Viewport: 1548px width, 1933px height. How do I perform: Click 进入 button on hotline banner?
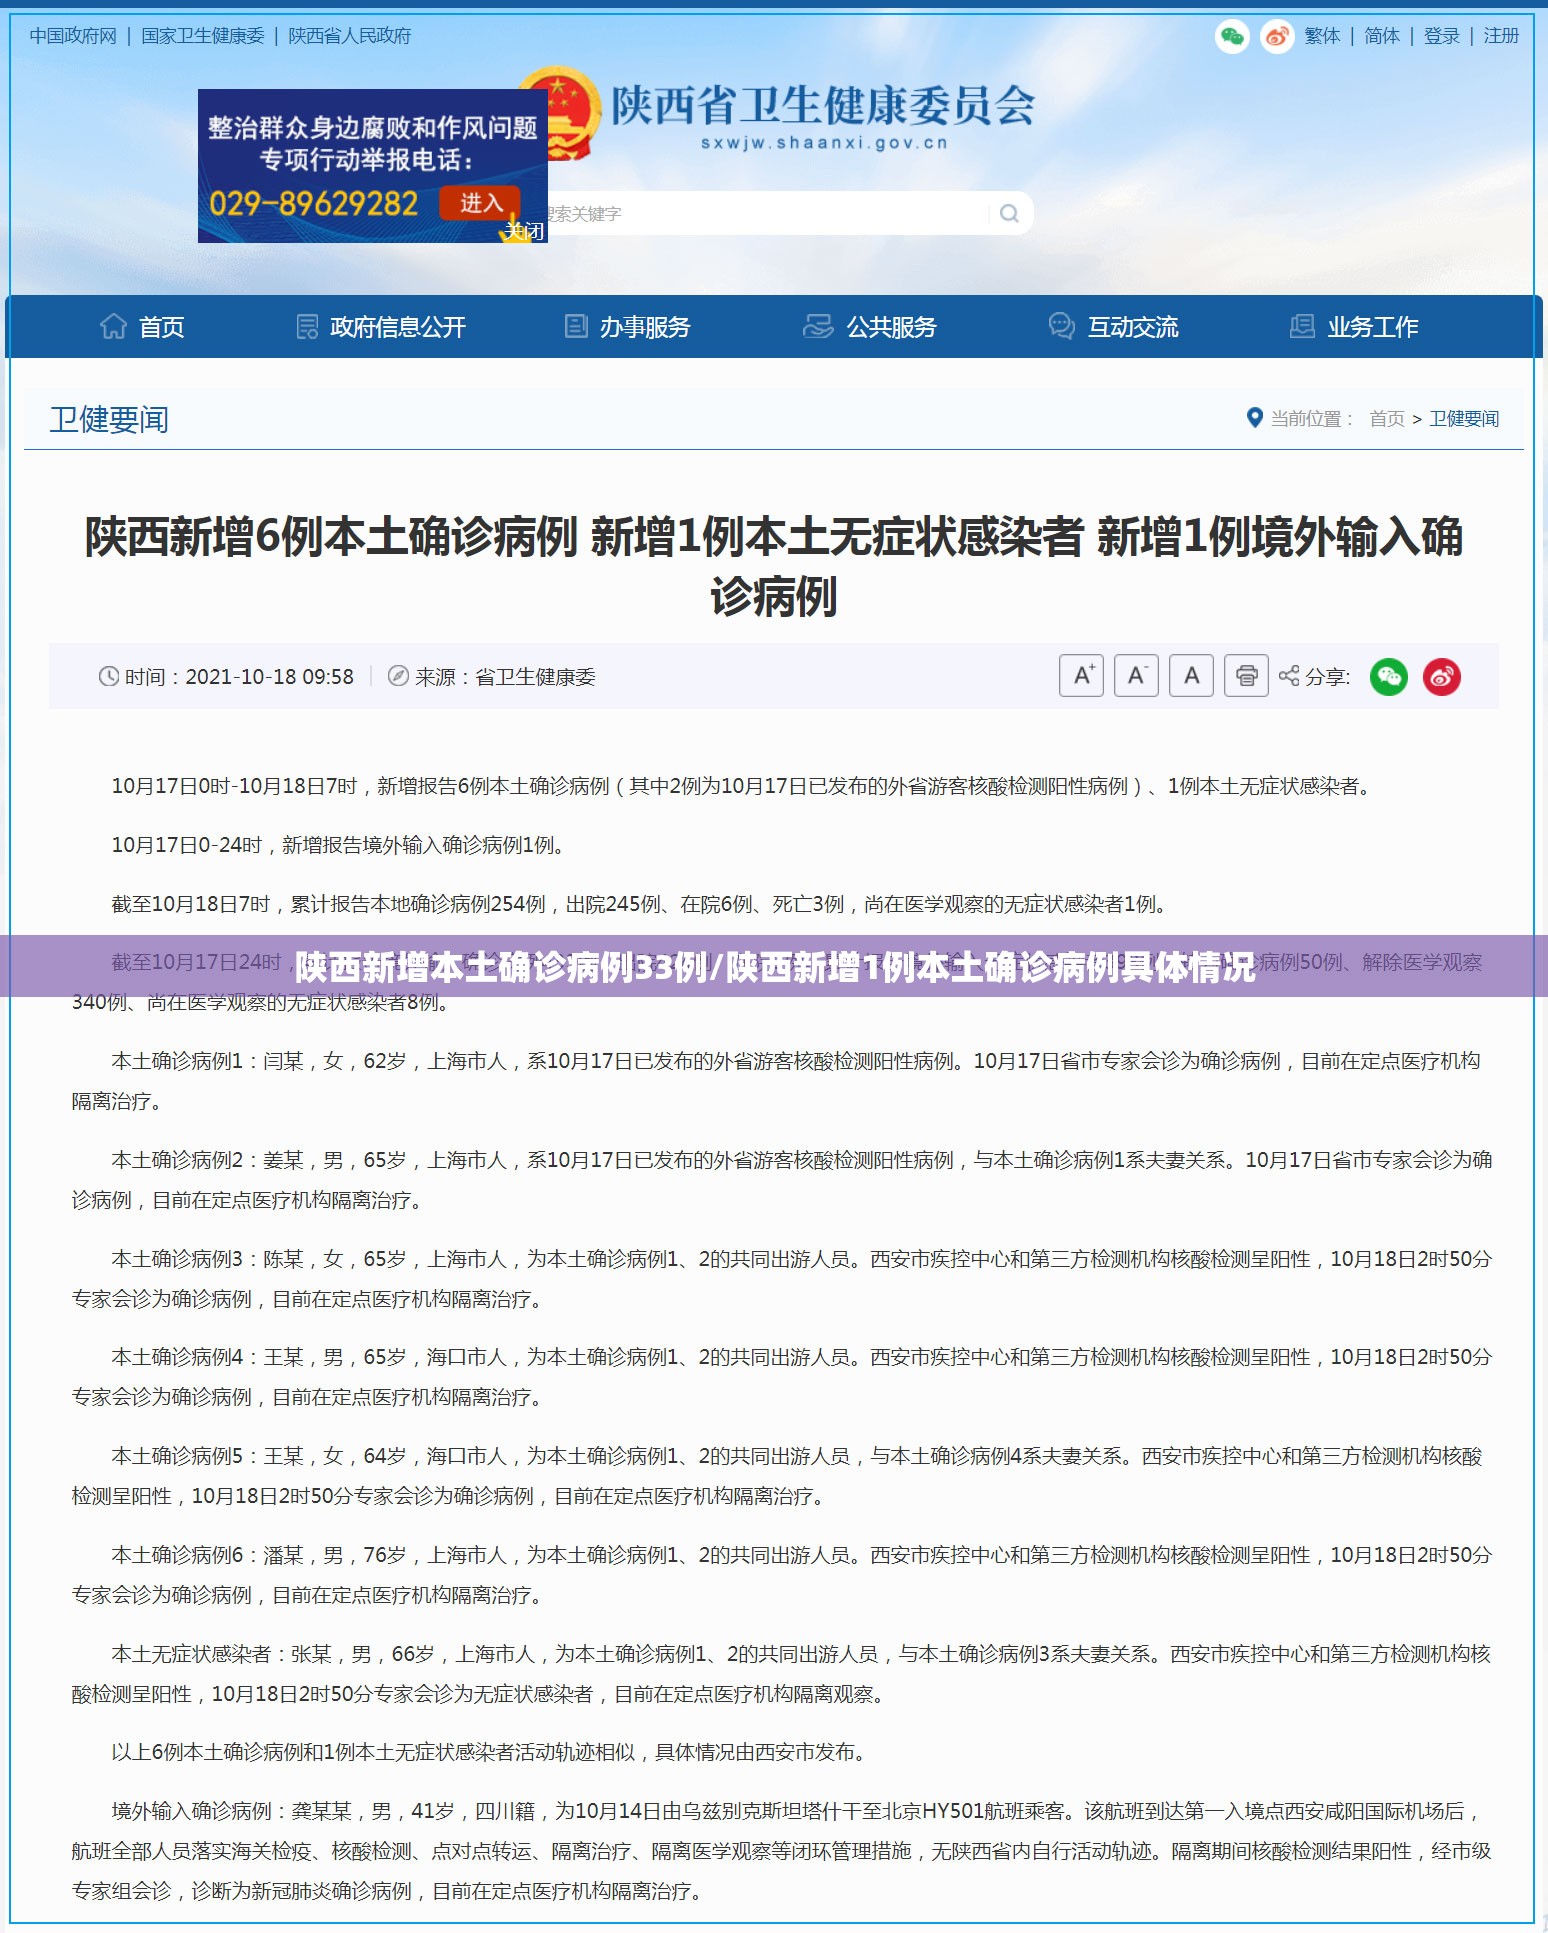[x=480, y=203]
